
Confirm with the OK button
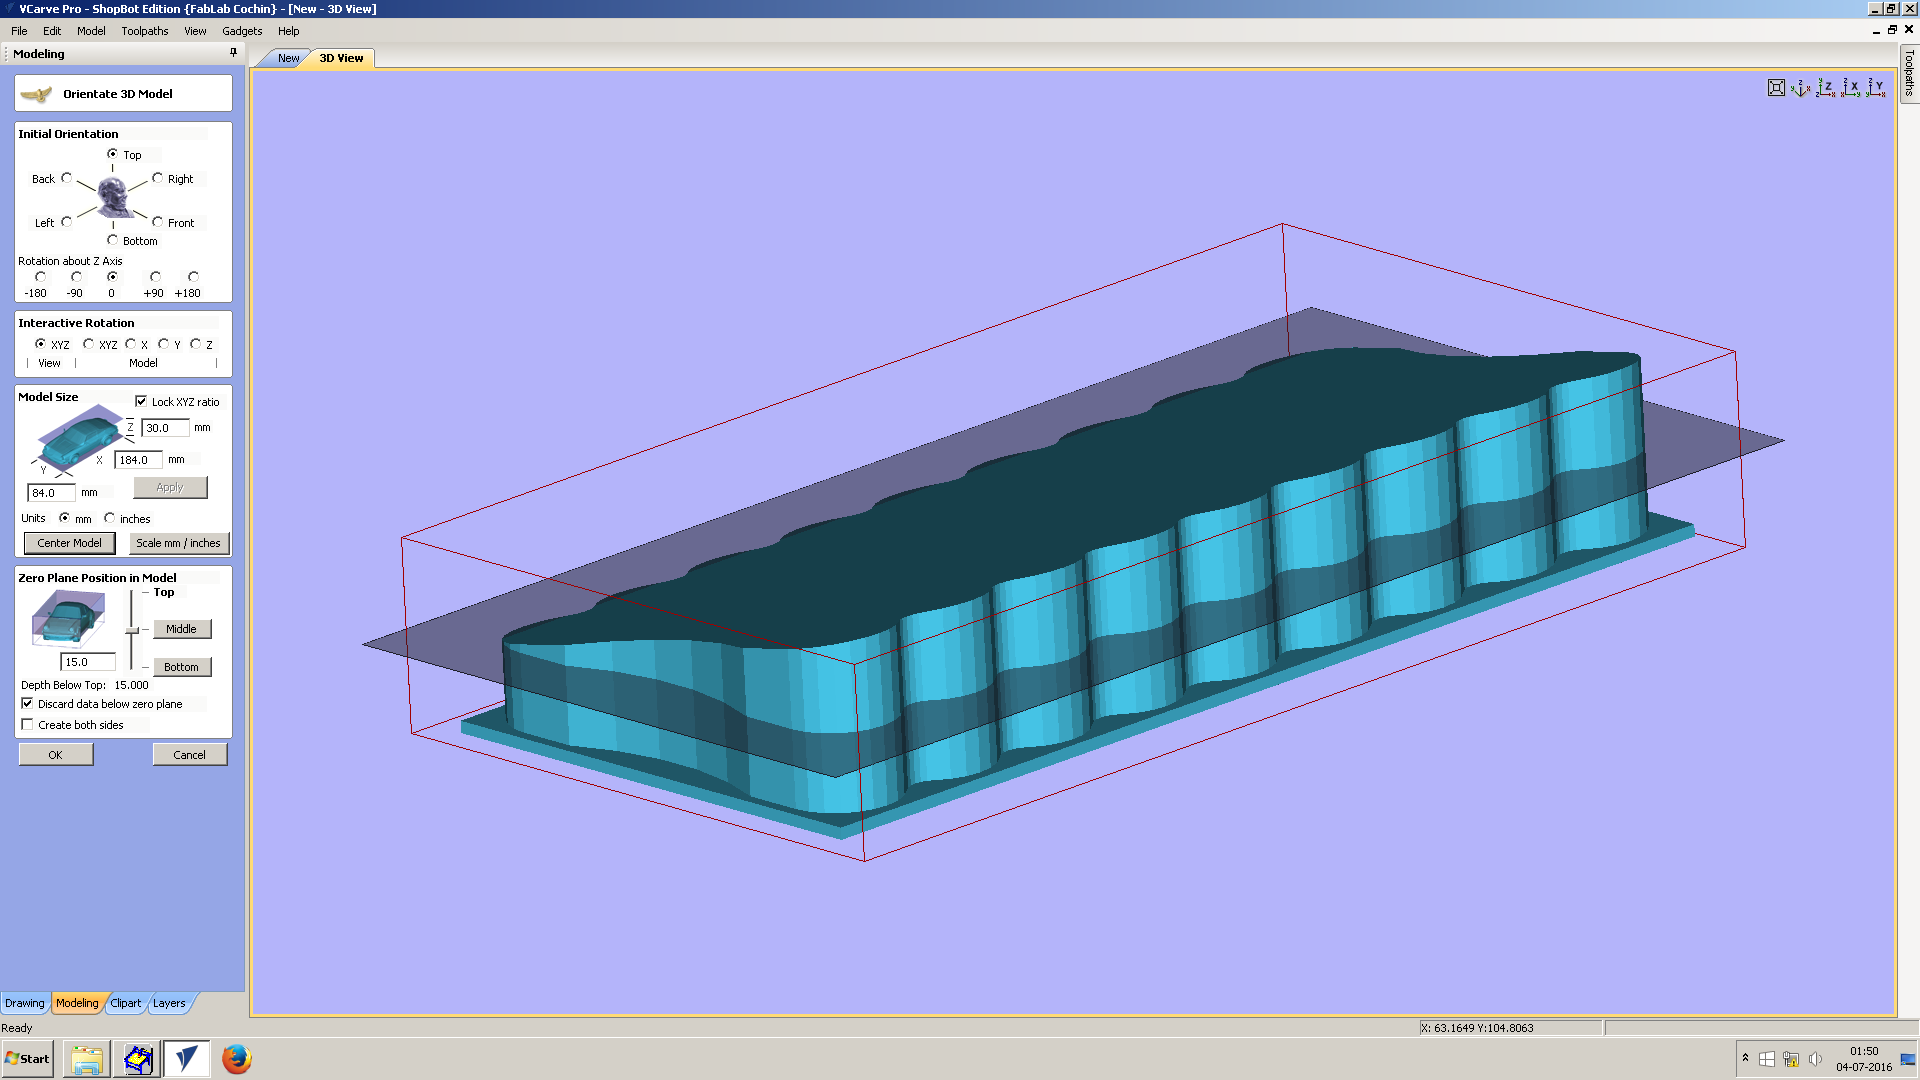tap(56, 755)
